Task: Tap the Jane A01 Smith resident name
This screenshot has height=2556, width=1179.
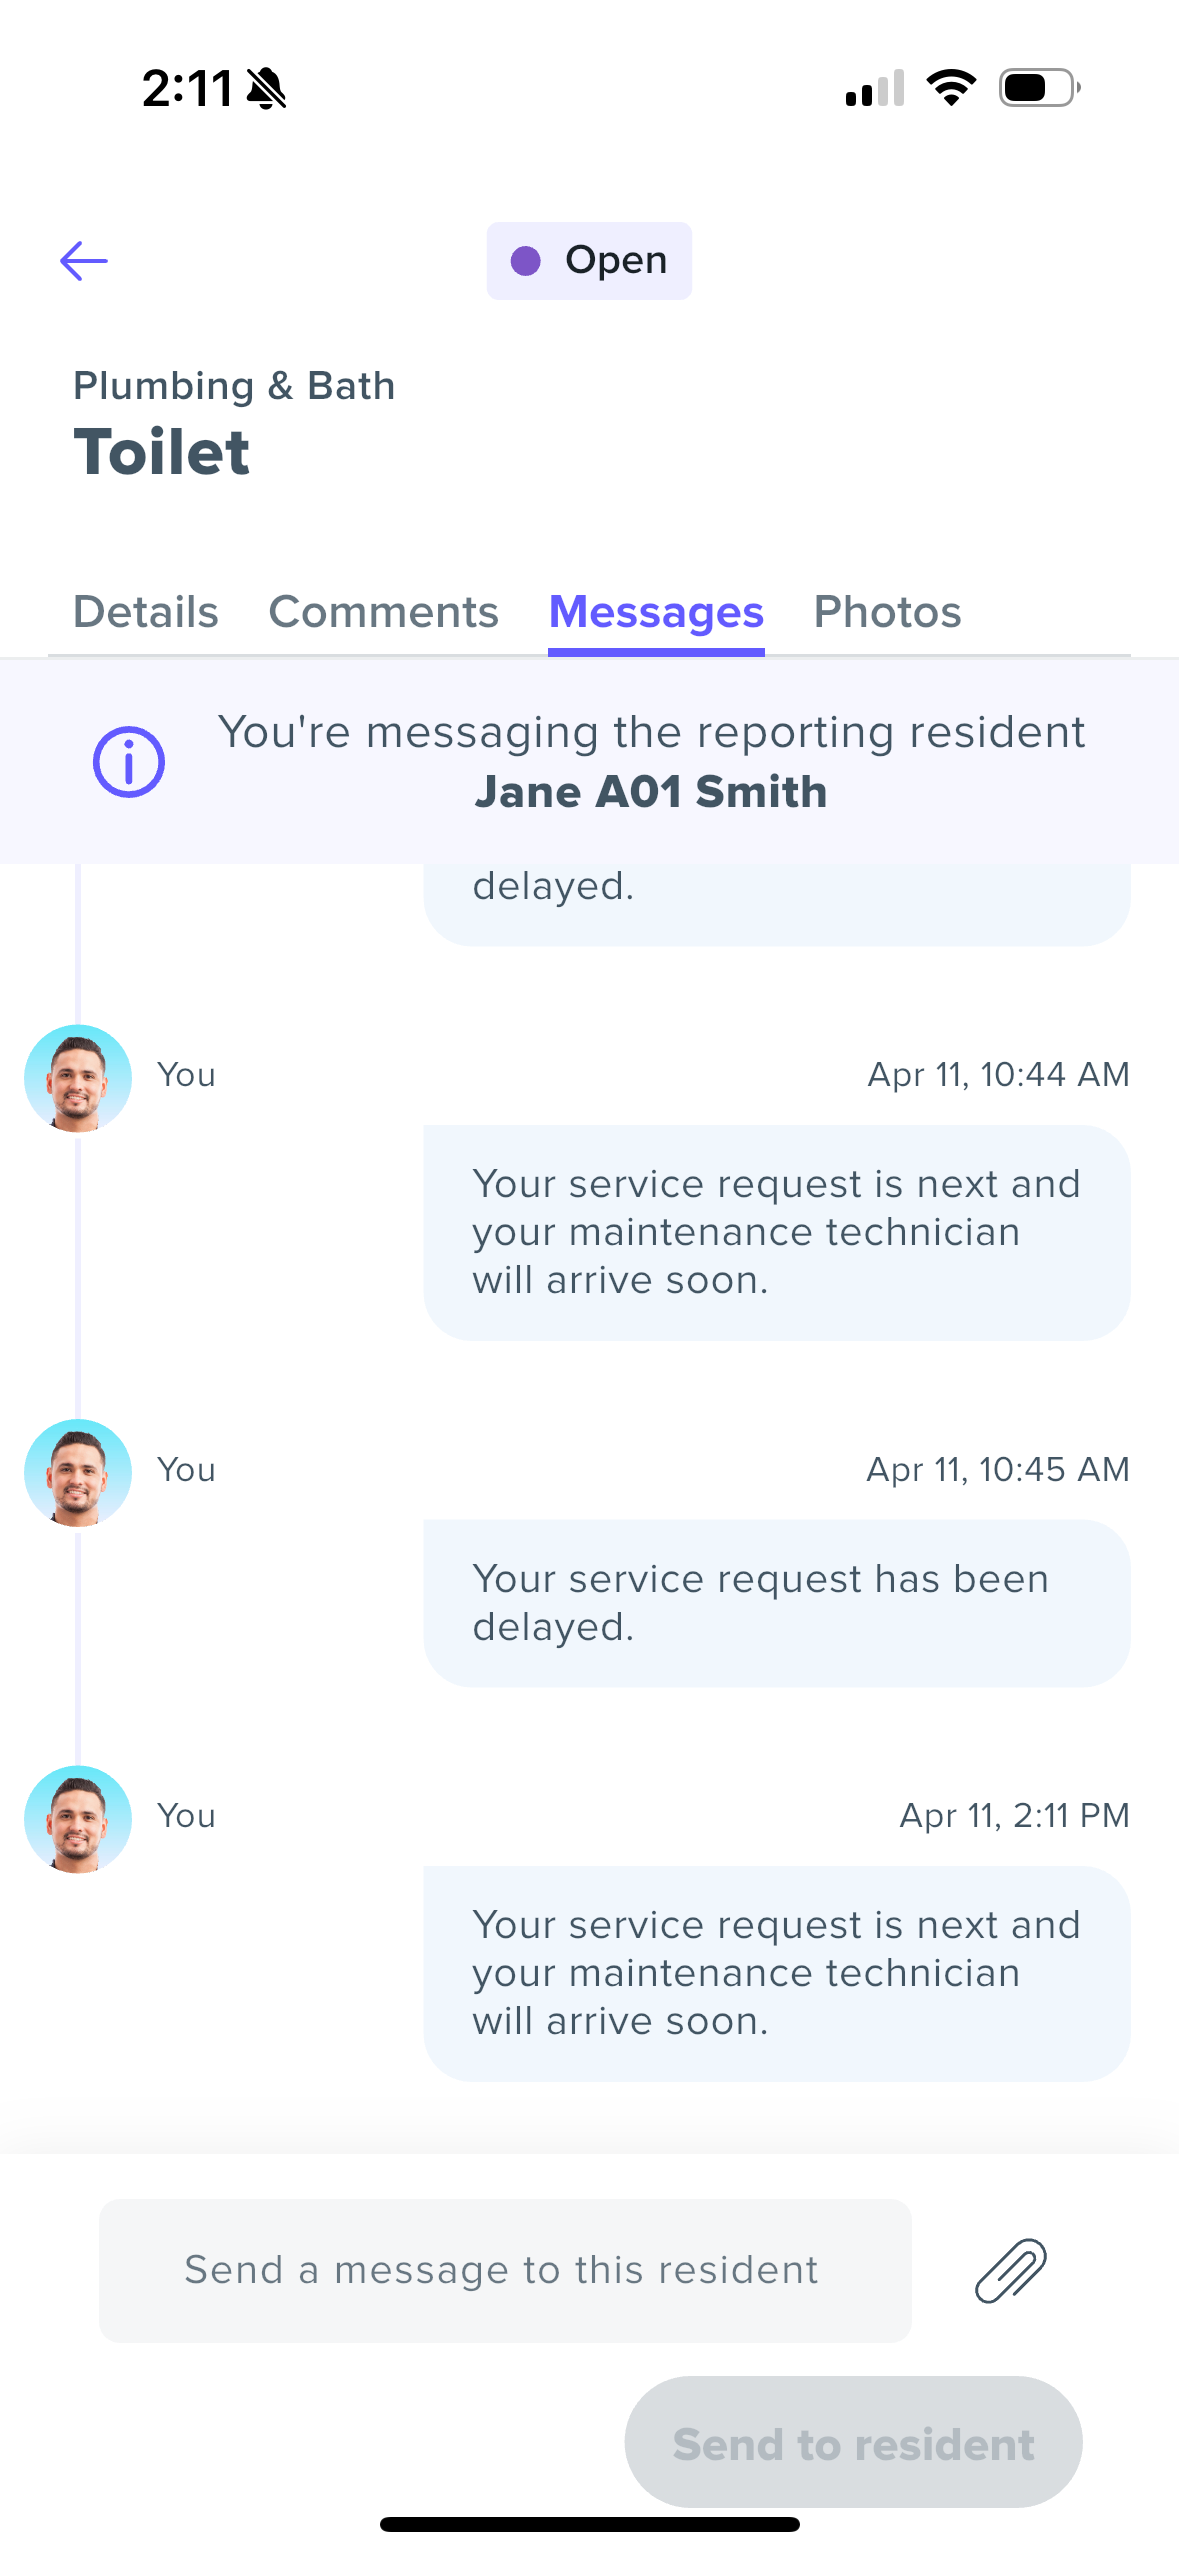Action: (x=651, y=792)
